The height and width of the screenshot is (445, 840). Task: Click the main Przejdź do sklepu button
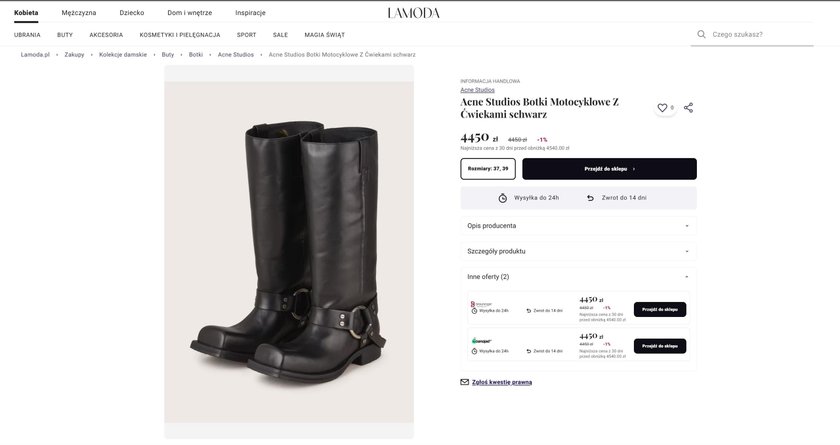[609, 169]
